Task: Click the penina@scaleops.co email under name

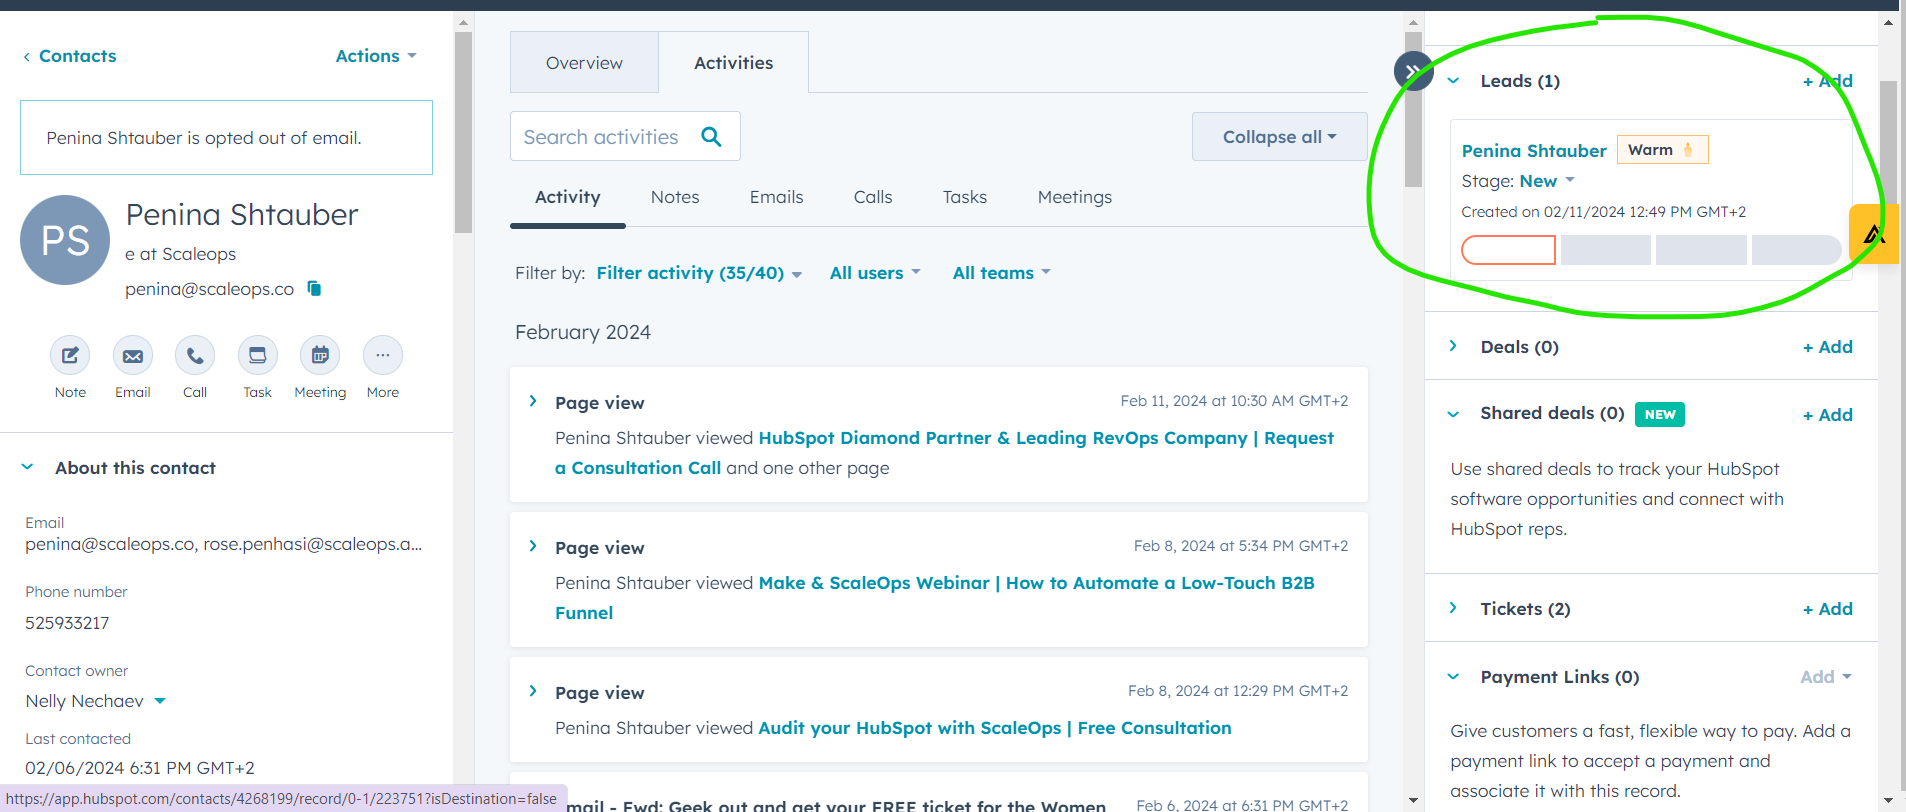Action: tap(209, 289)
